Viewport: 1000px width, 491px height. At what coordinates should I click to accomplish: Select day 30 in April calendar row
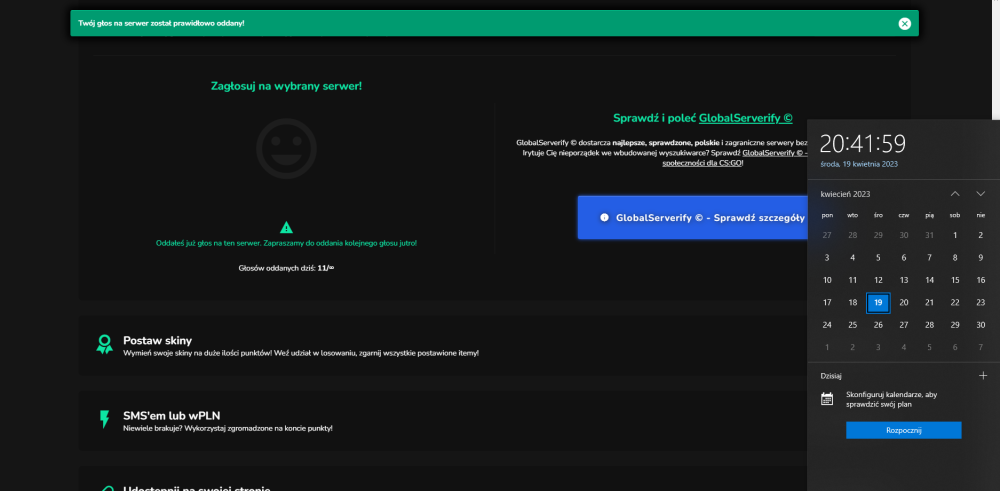tap(980, 325)
